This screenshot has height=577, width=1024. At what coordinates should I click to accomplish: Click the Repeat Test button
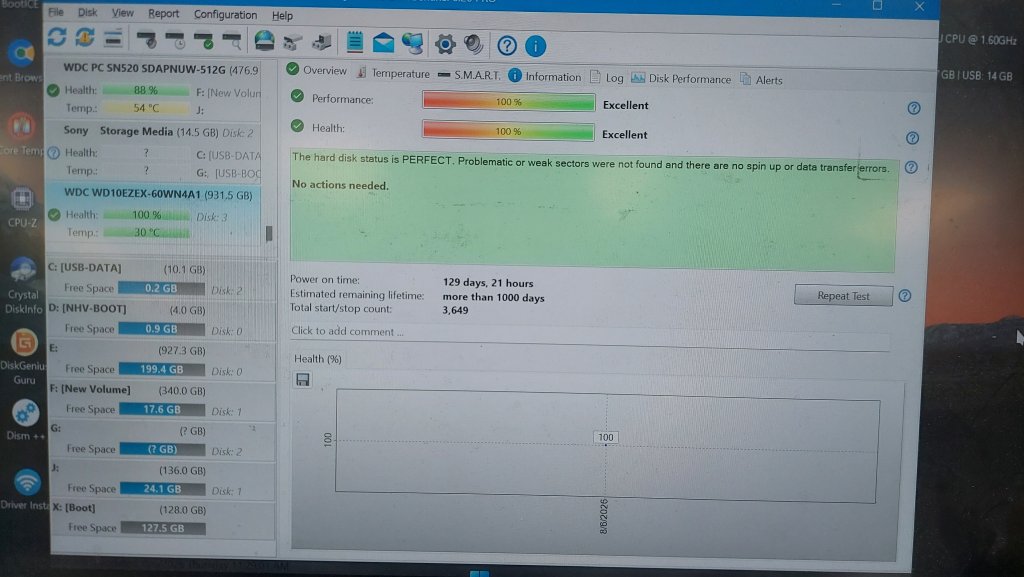tap(843, 296)
